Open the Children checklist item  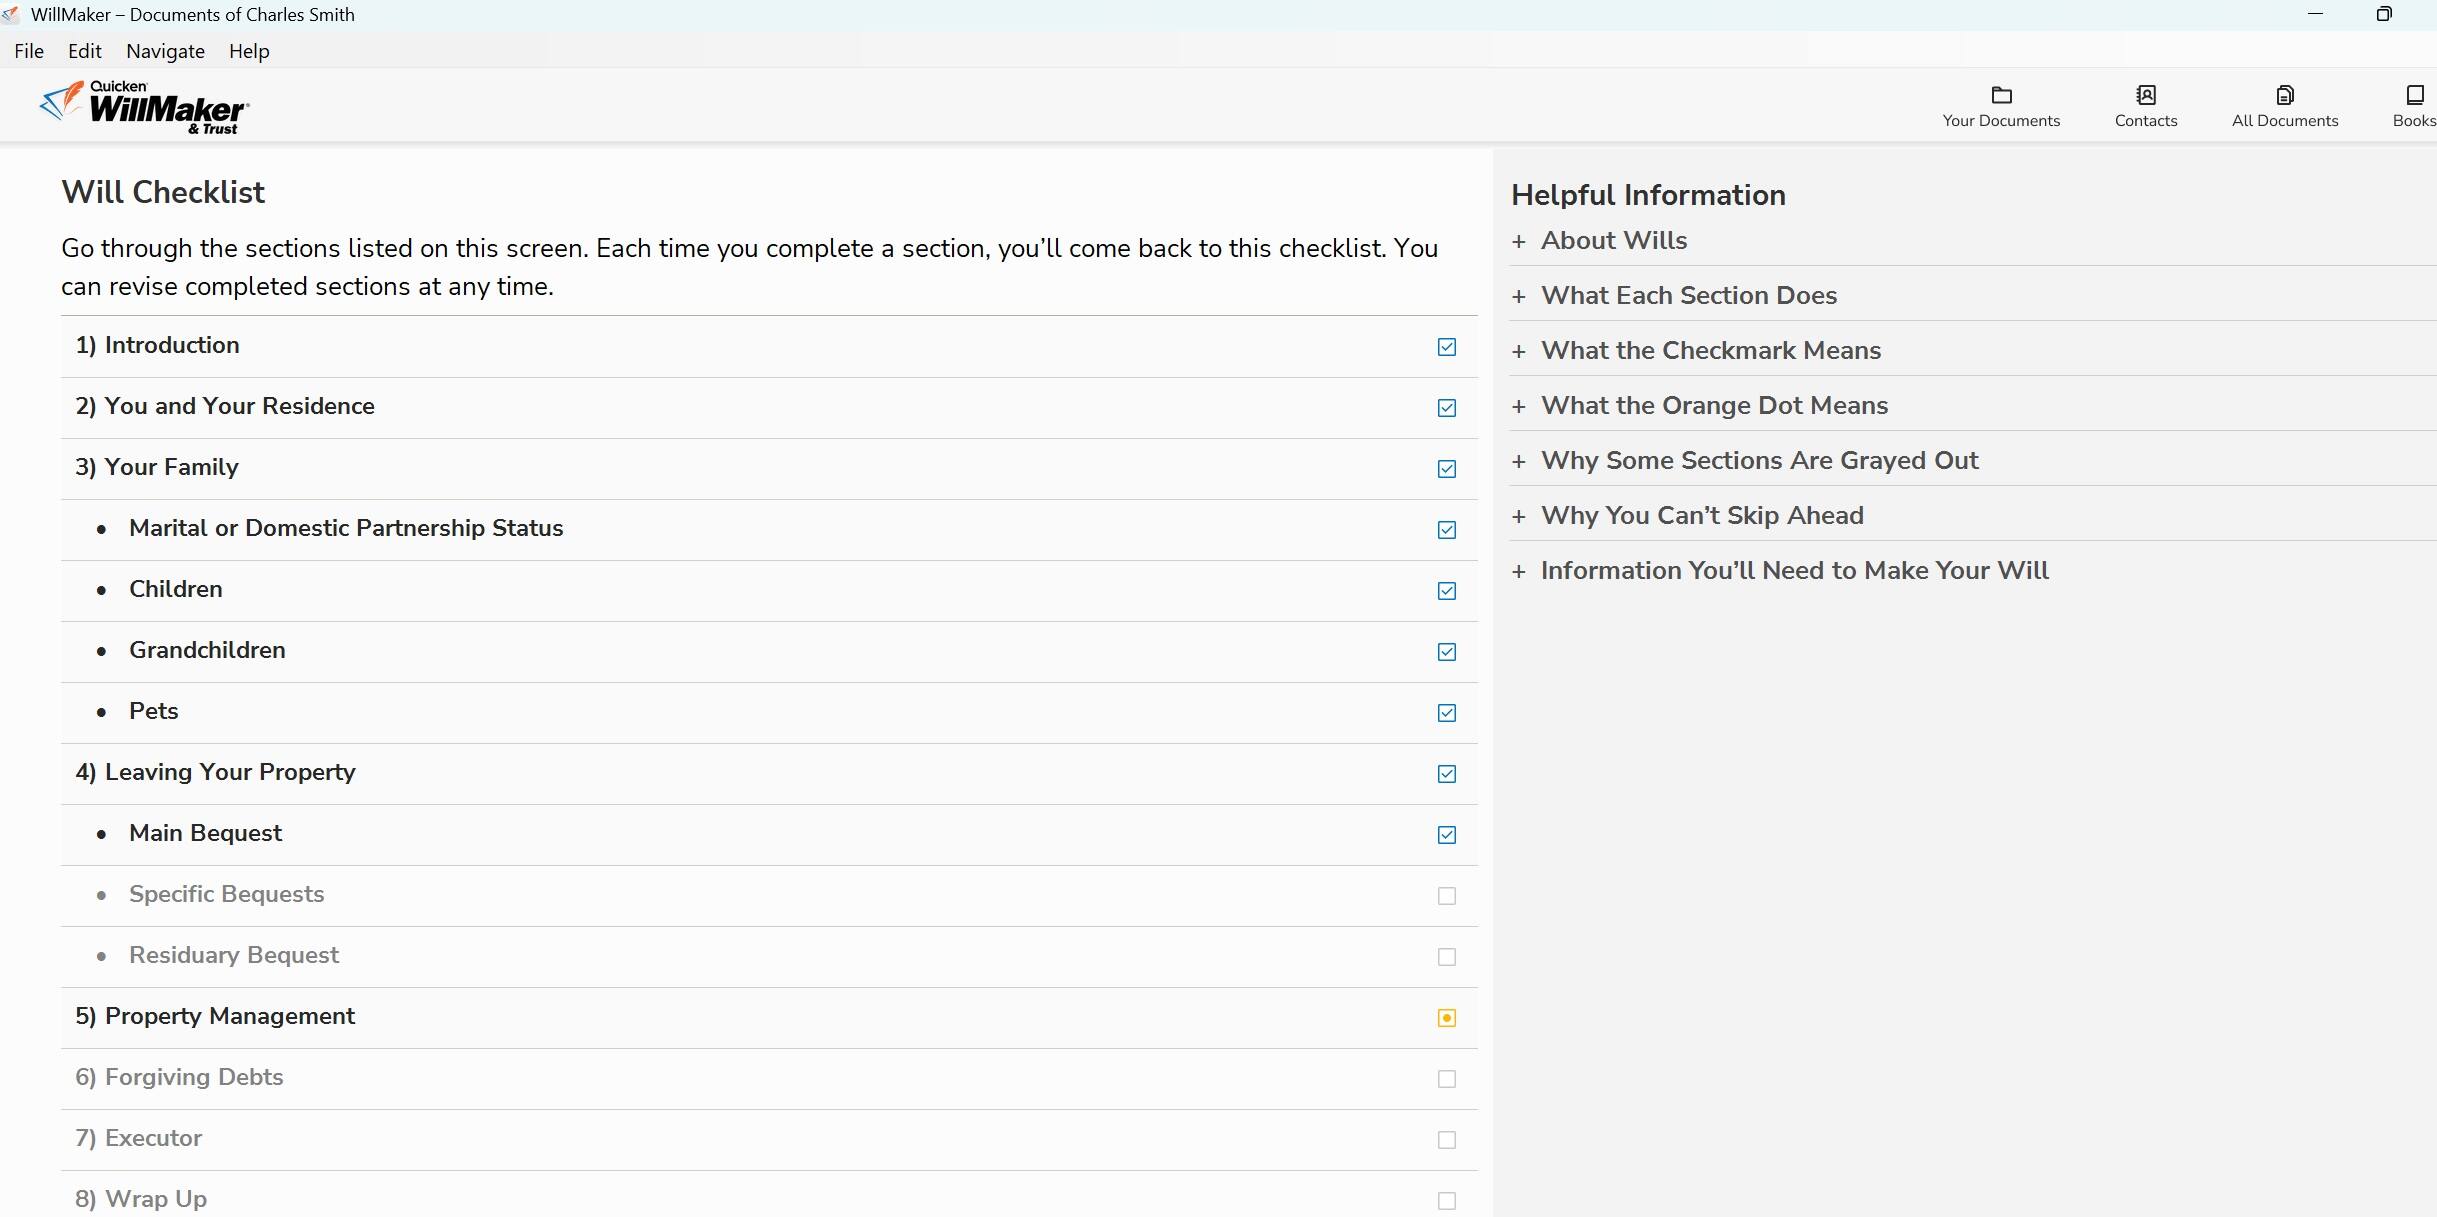175,590
